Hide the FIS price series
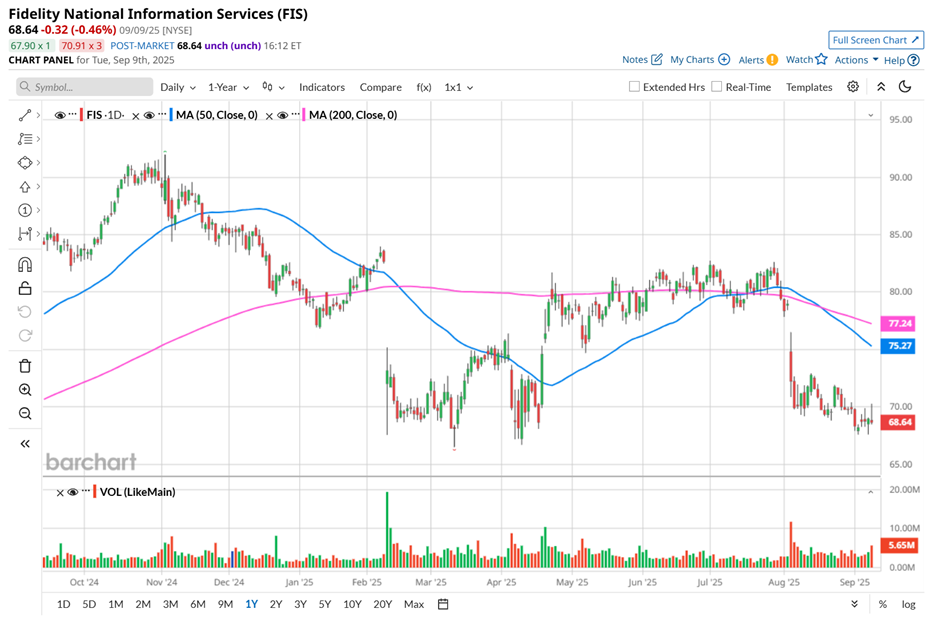The image size is (940, 617). coord(60,115)
